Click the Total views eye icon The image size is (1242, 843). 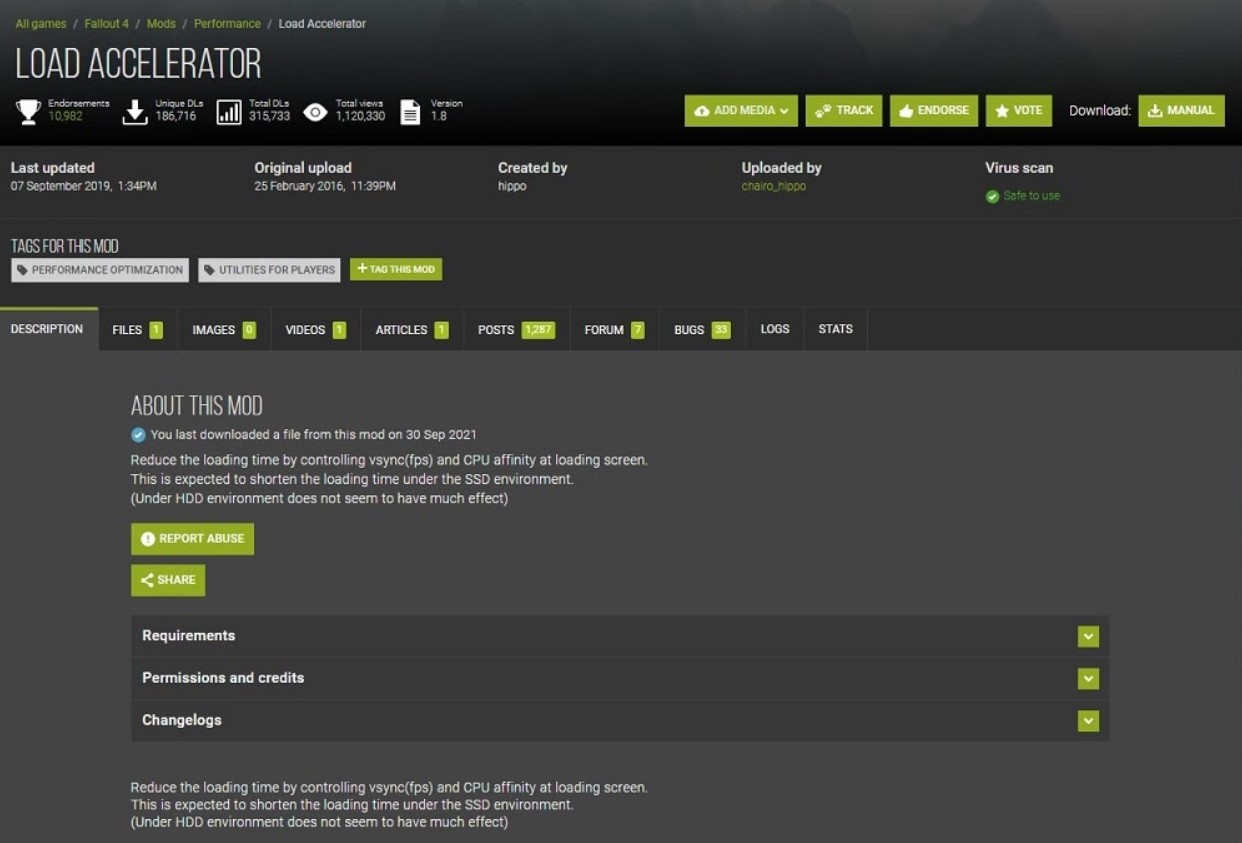click(315, 112)
